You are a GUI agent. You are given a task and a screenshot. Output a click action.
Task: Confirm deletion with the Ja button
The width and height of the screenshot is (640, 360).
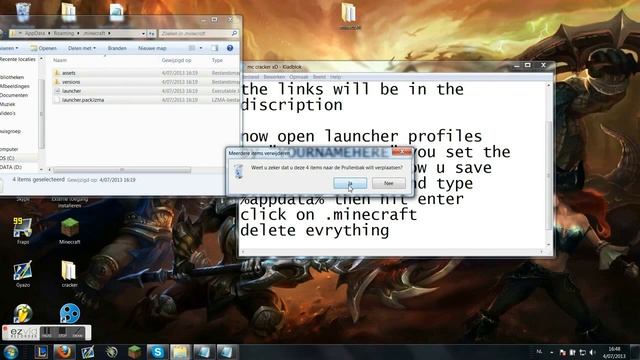click(x=350, y=183)
